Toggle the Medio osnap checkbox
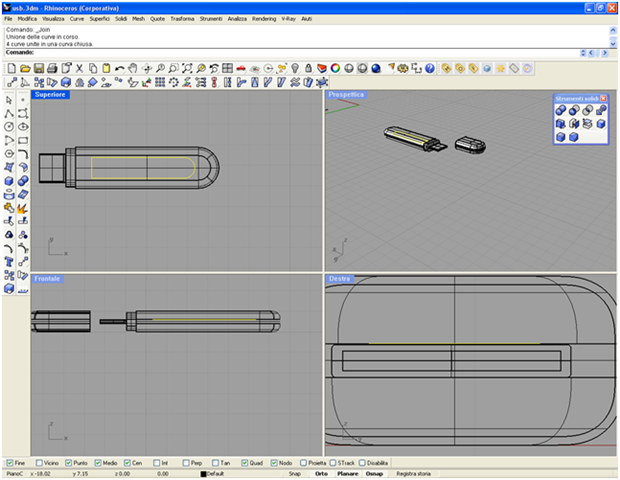Screen dimensions: 620x480 98,463
